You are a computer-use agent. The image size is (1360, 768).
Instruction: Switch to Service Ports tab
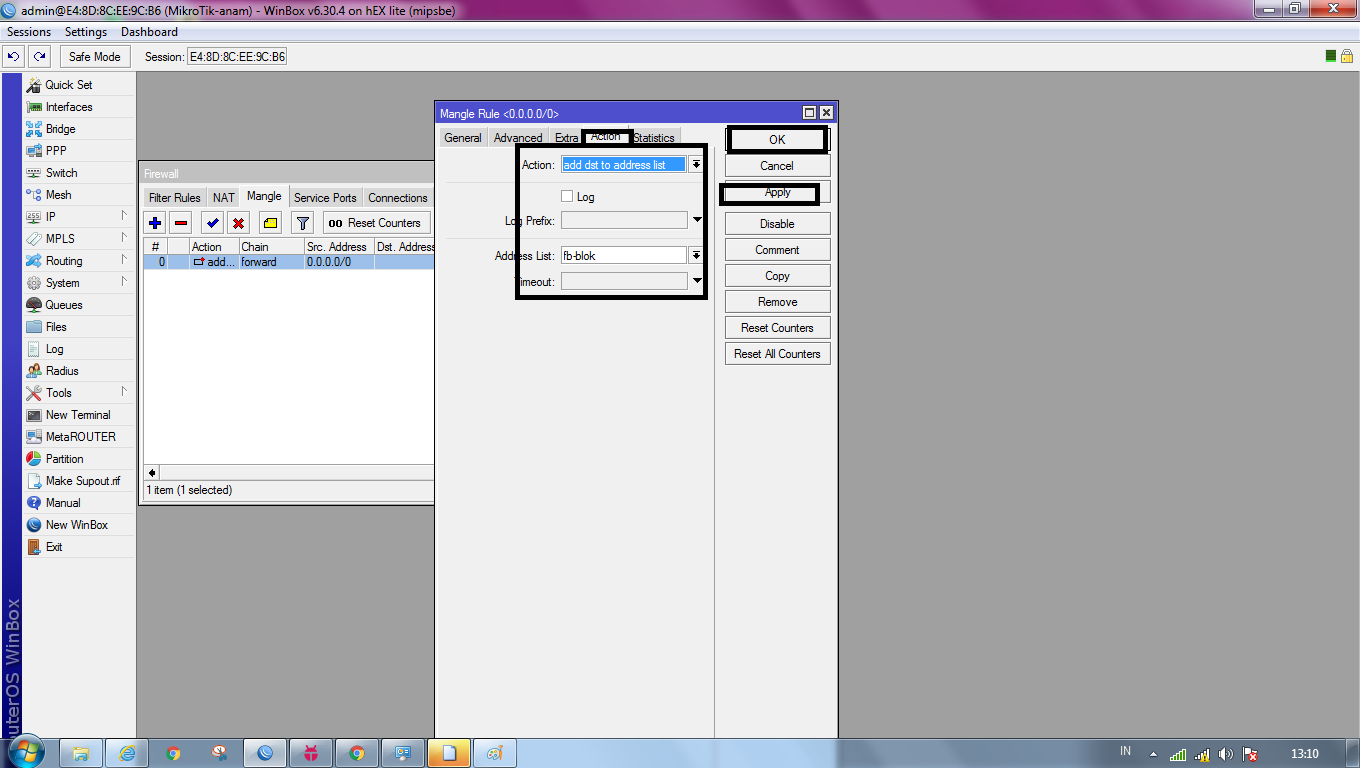[325, 198]
